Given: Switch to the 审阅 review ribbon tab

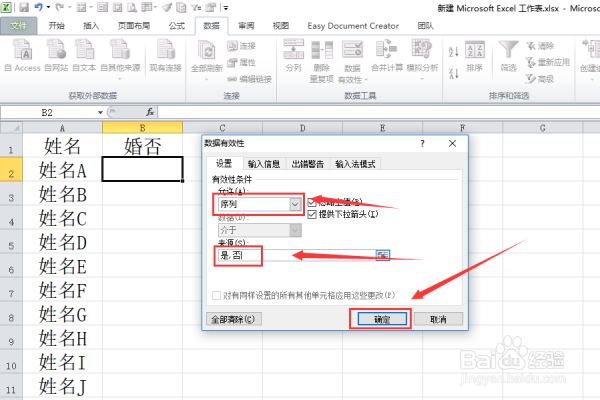Looking at the screenshot, I should click(246, 26).
